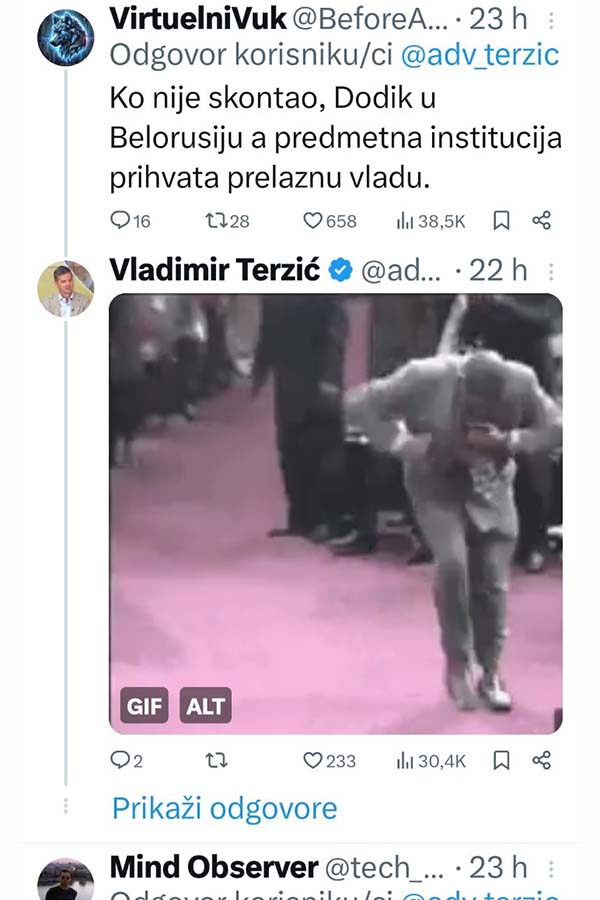
Task: Reply to VirtuelniVuk's tweet with 16 comments
Action: [x=130, y=220]
